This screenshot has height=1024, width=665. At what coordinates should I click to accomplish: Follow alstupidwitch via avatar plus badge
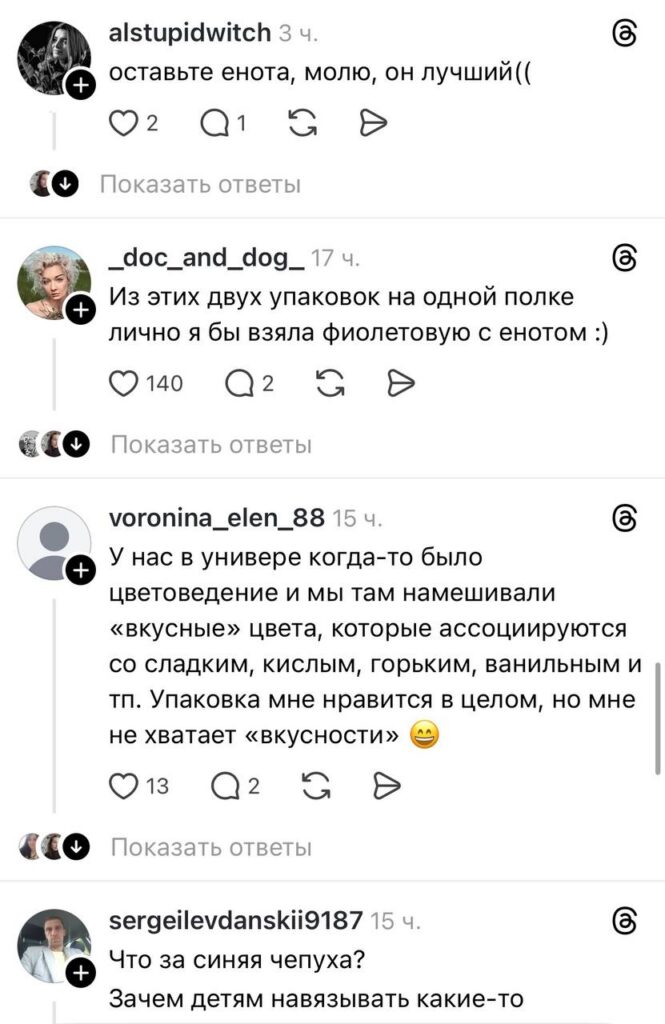point(80,87)
